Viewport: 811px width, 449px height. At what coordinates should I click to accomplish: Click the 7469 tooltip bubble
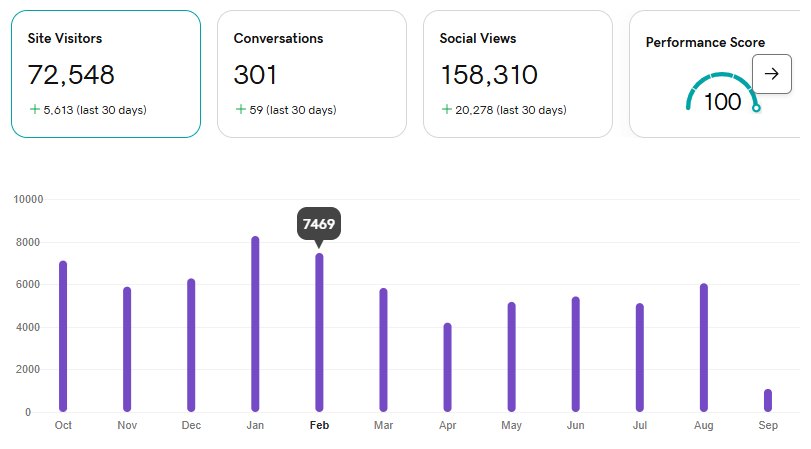point(319,224)
